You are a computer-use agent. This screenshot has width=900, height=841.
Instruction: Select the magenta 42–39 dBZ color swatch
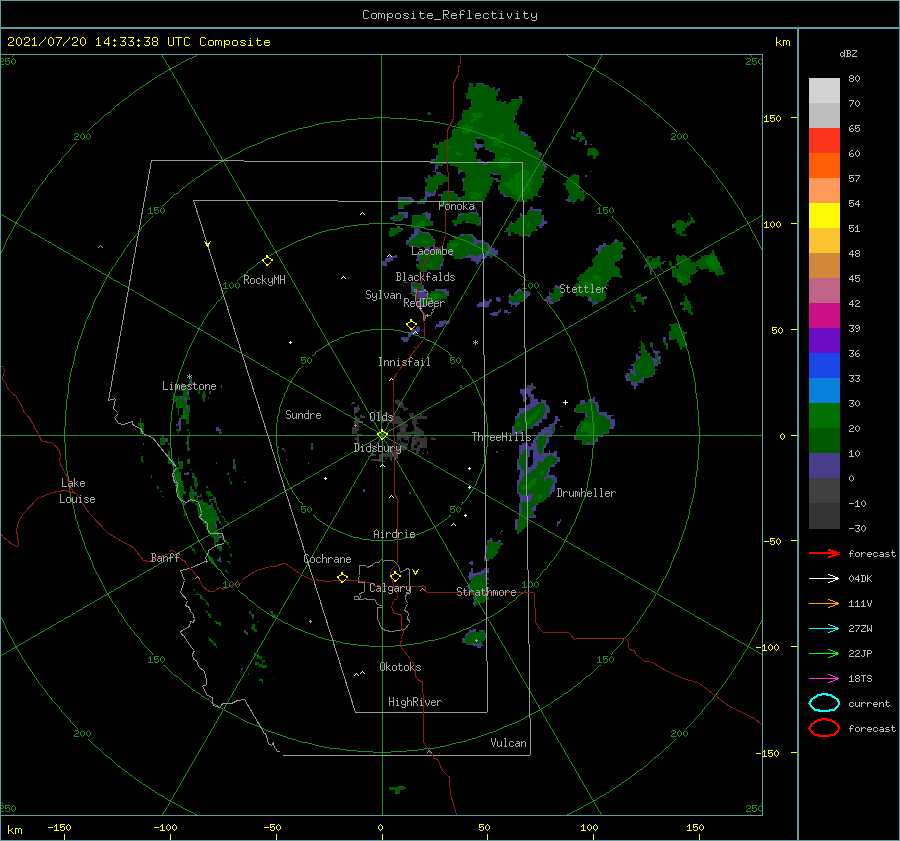(x=824, y=315)
